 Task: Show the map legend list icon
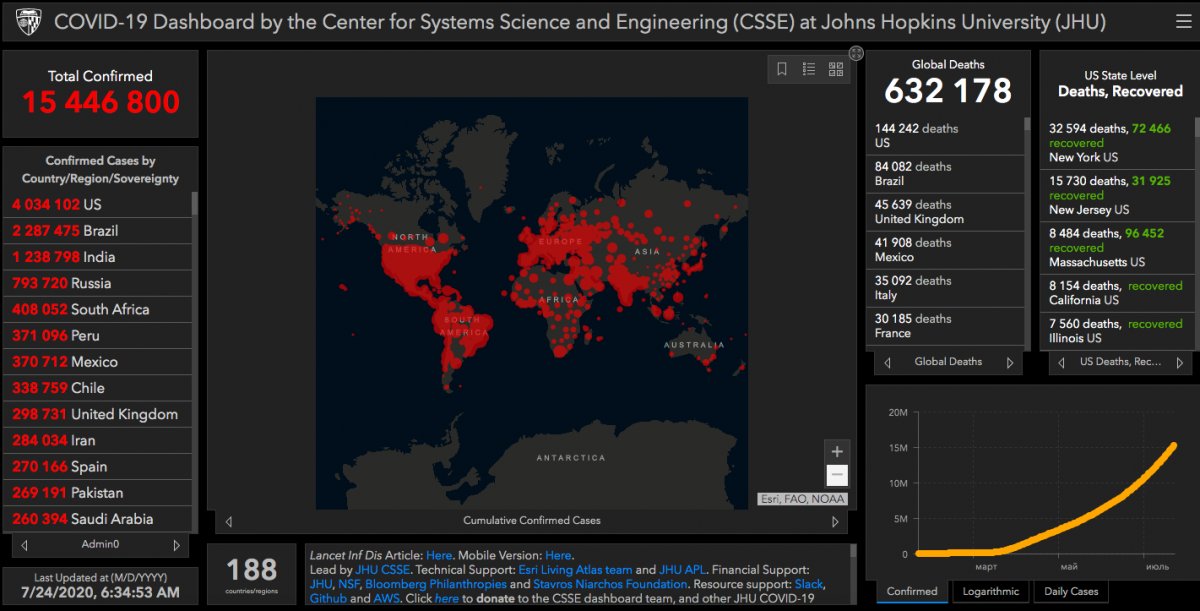click(x=809, y=69)
